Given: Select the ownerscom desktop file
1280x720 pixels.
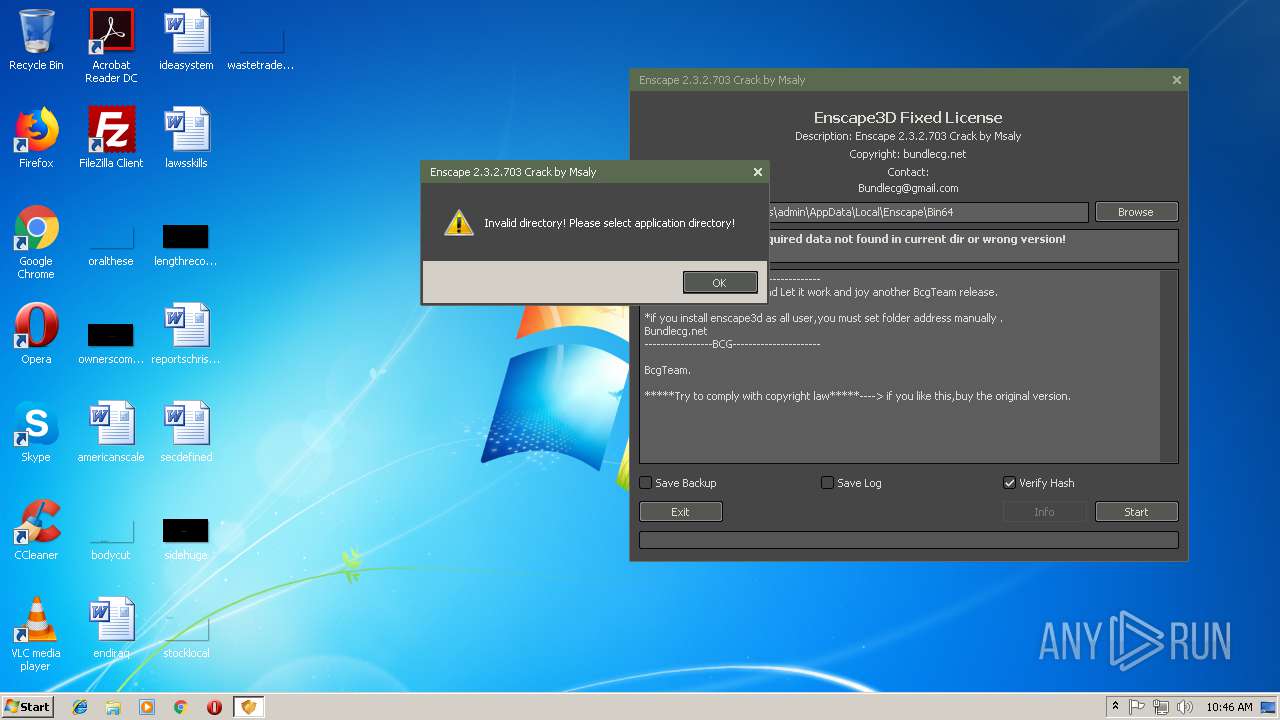Looking at the screenshot, I should (111, 343).
